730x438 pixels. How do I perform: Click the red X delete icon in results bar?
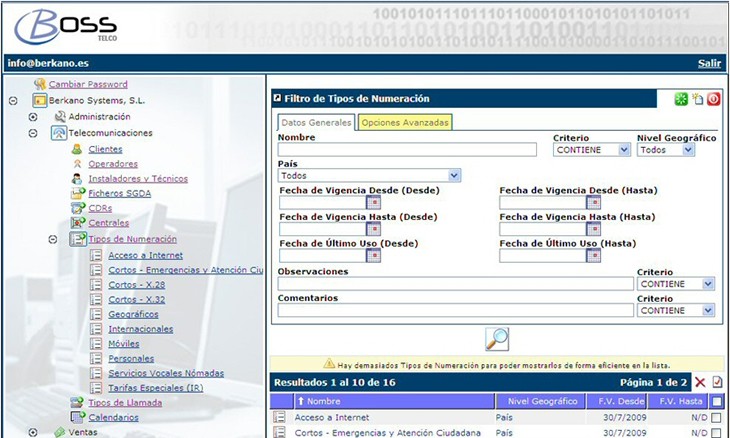[700, 383]
